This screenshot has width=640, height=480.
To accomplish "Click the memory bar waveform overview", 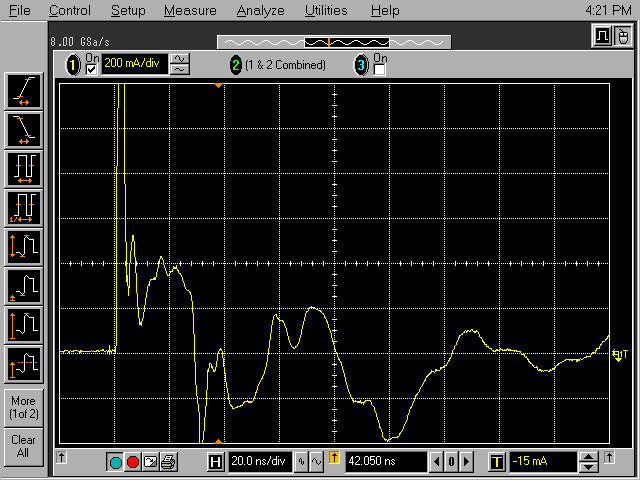I will pos(334,42).
